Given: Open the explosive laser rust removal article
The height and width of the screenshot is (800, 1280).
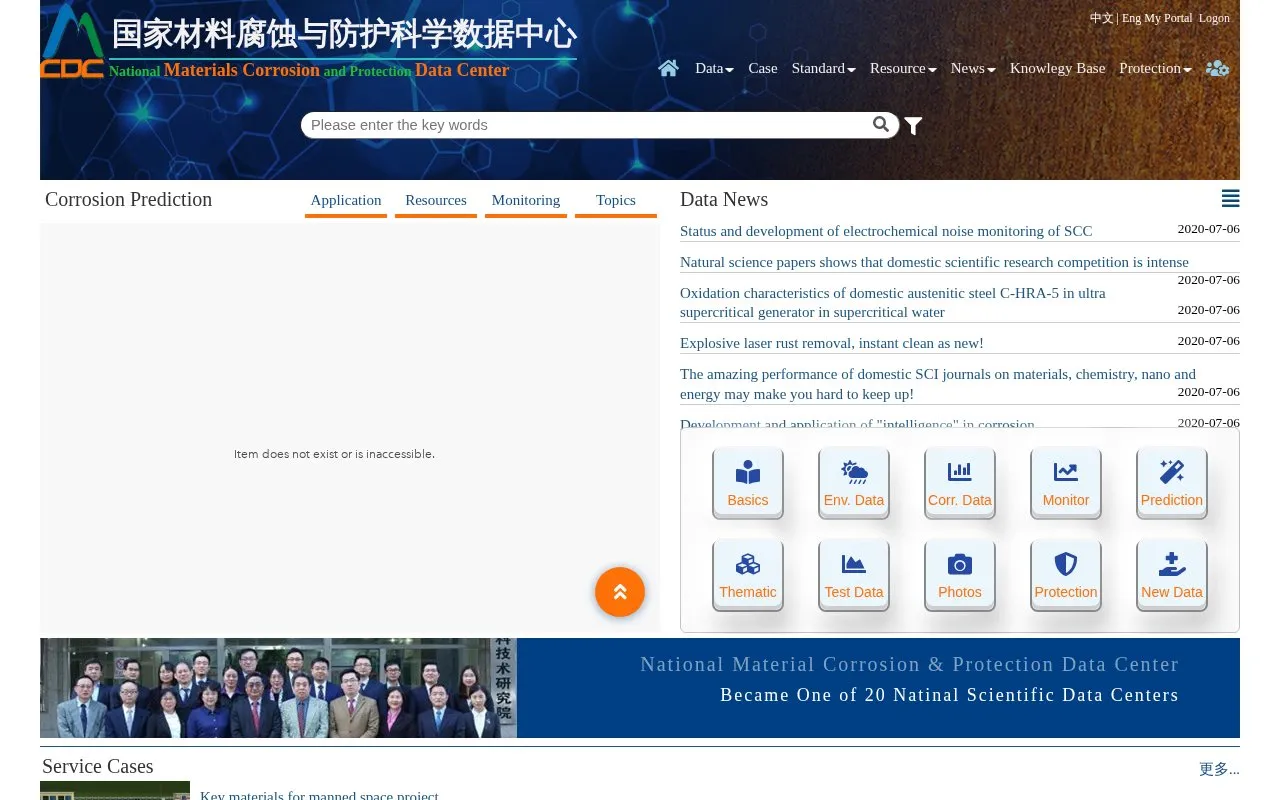Looking at the screenshot, I should 832,343.
